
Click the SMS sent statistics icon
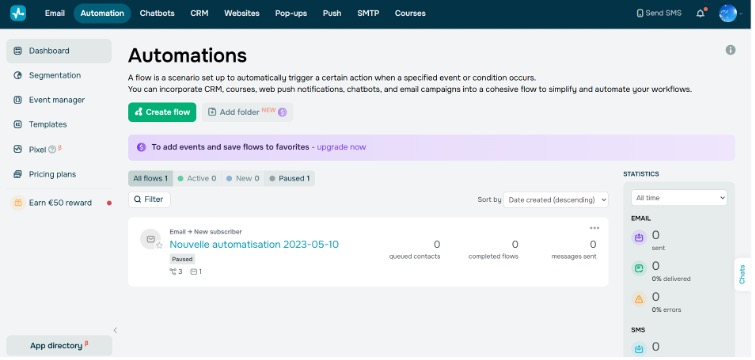click(x=639, y=349)
